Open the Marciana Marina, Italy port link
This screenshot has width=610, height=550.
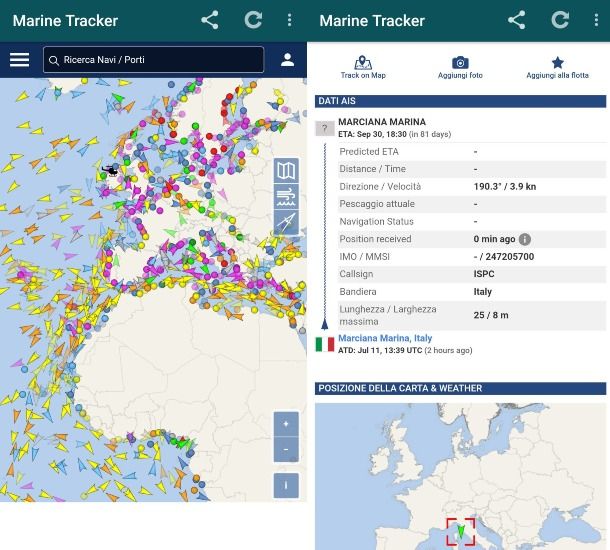[x=385, y=338]
